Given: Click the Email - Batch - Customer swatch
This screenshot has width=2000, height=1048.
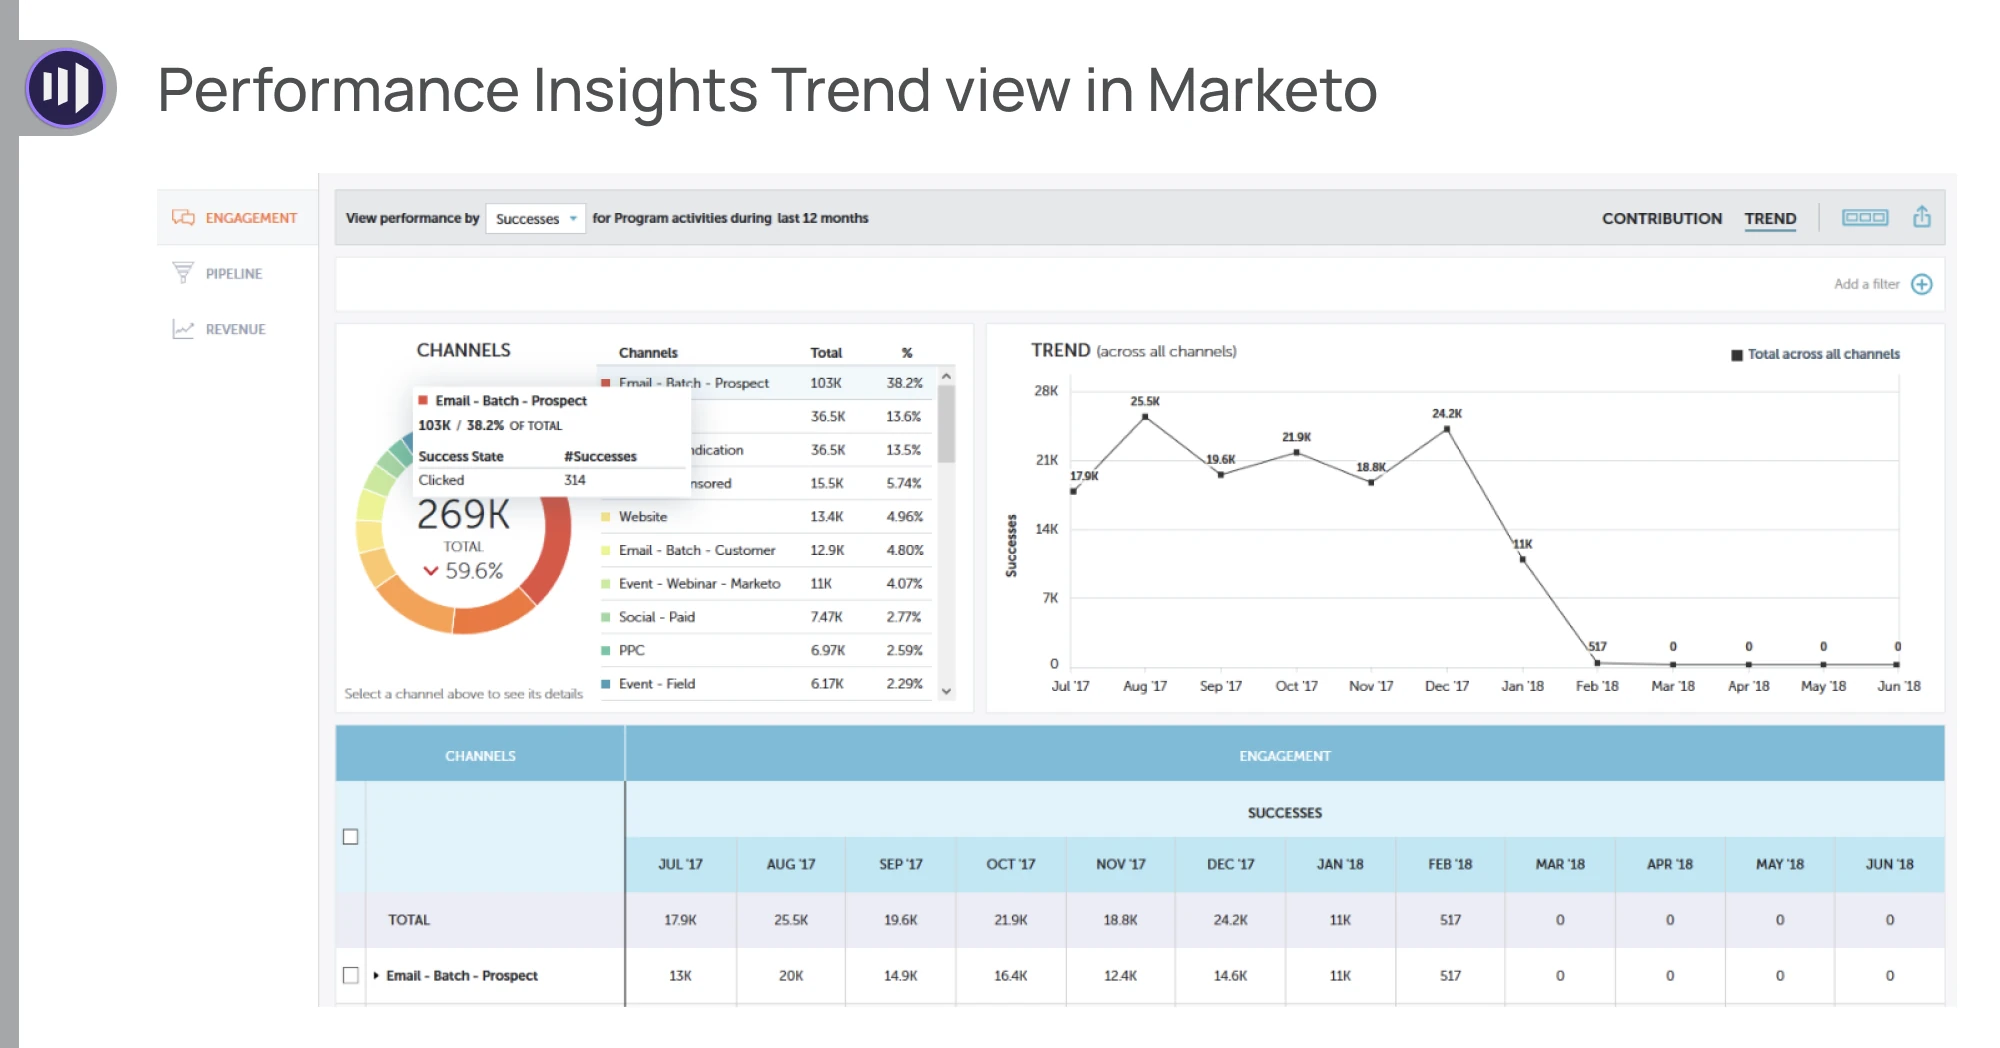Looking at the screenshot, I should 605,550.
